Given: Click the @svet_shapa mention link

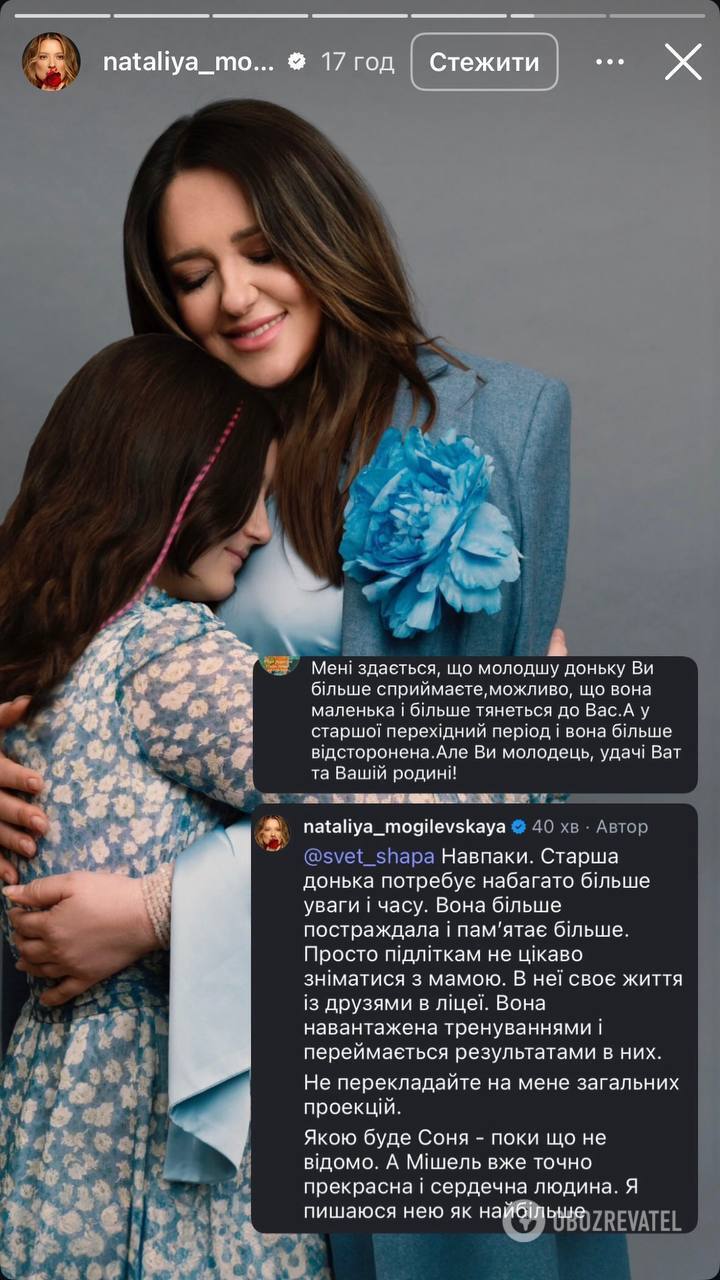Looking at the screenshot, I should [x=368, y=859].
